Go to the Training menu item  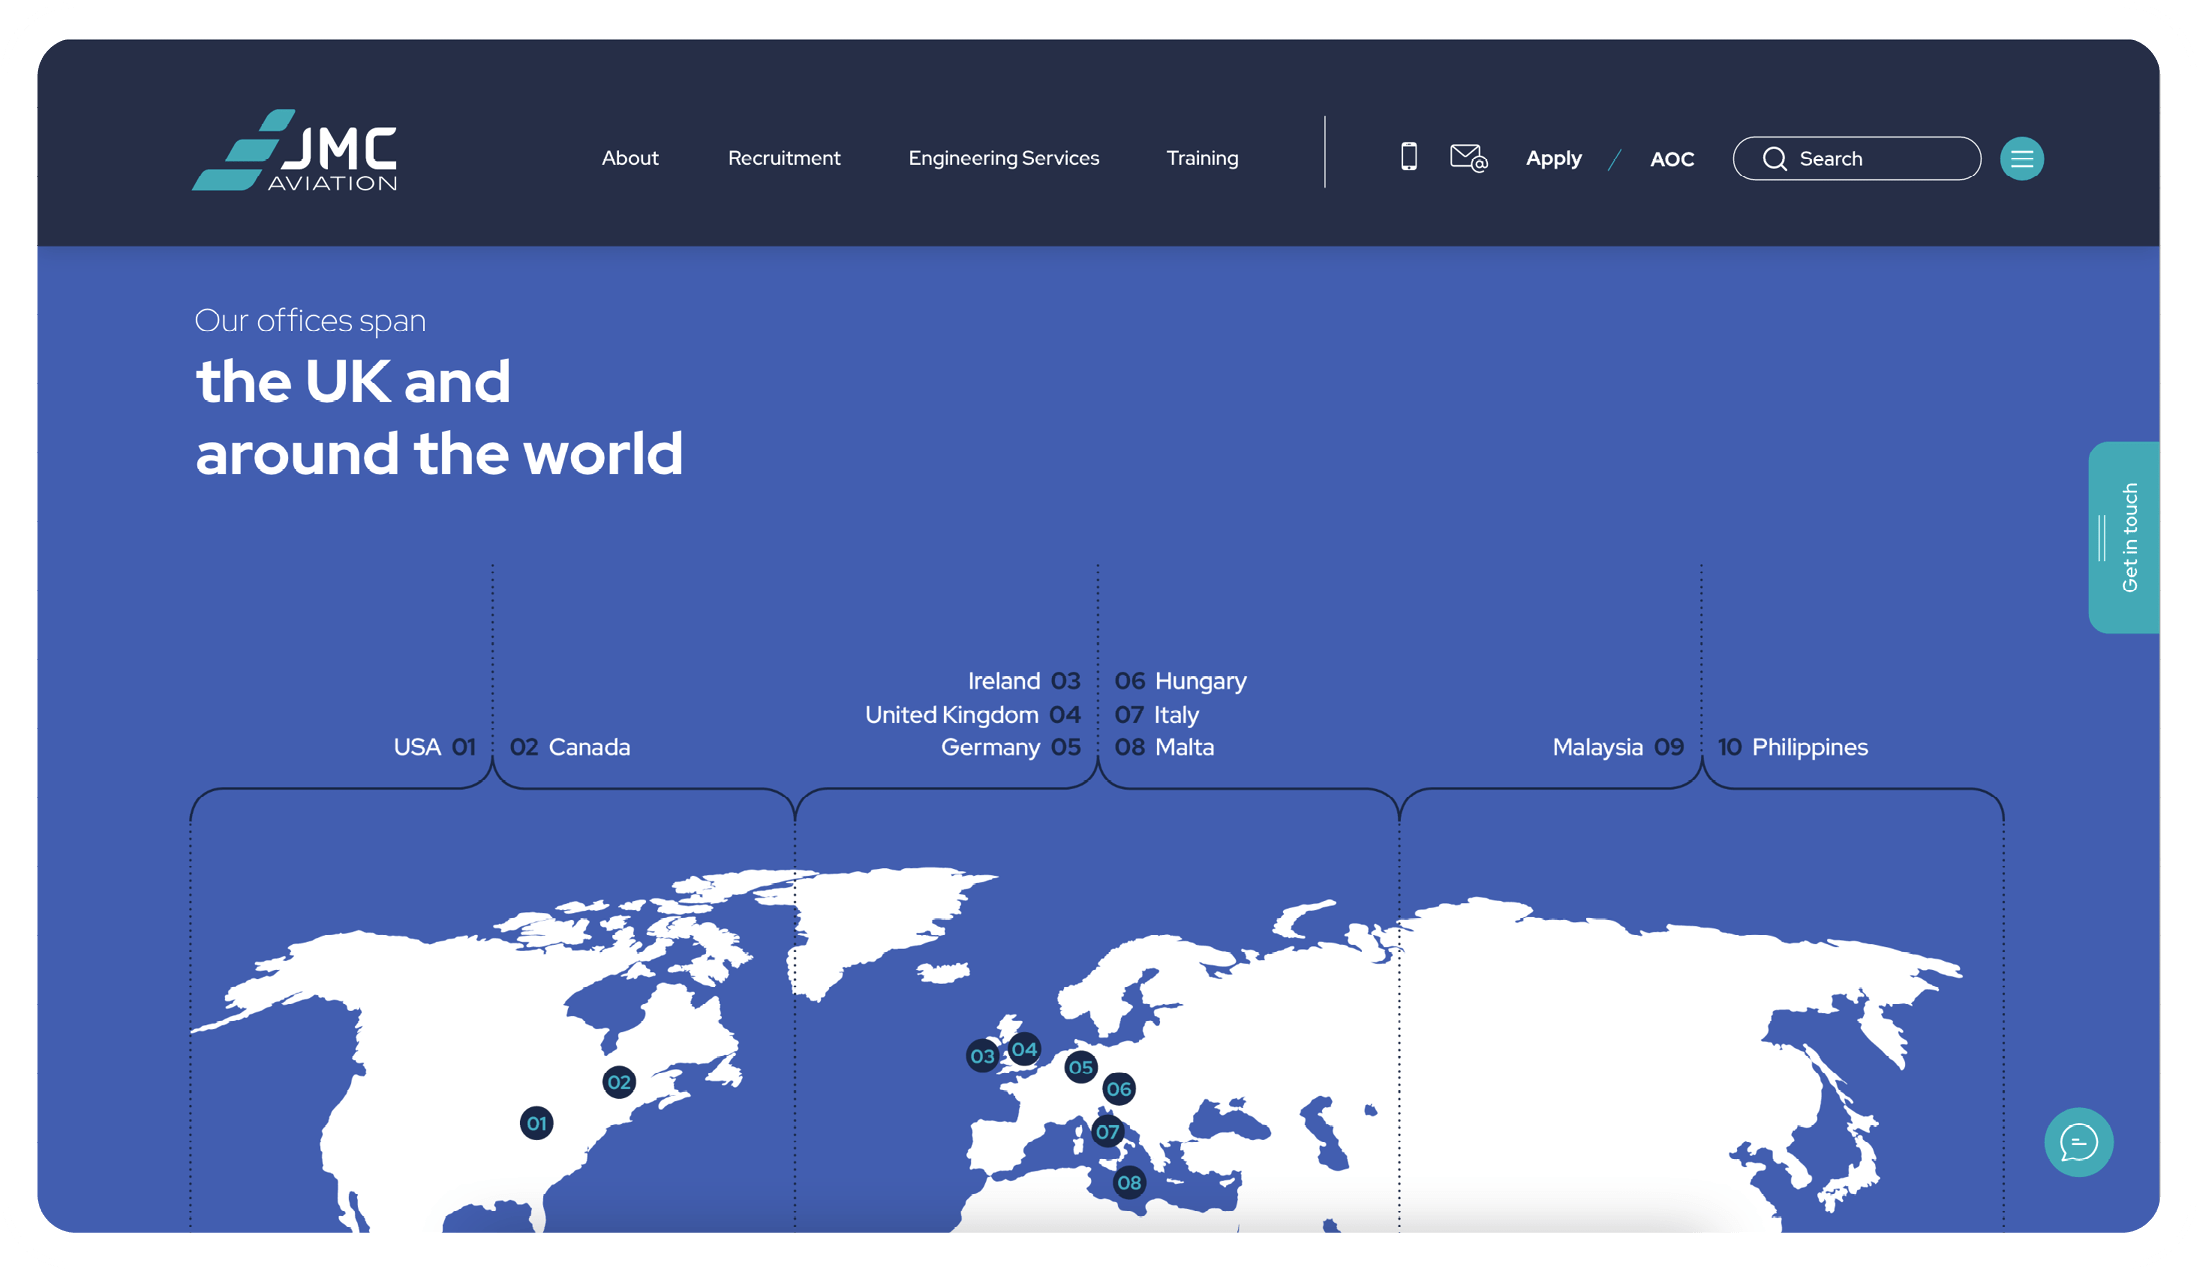pos(1202,158)
